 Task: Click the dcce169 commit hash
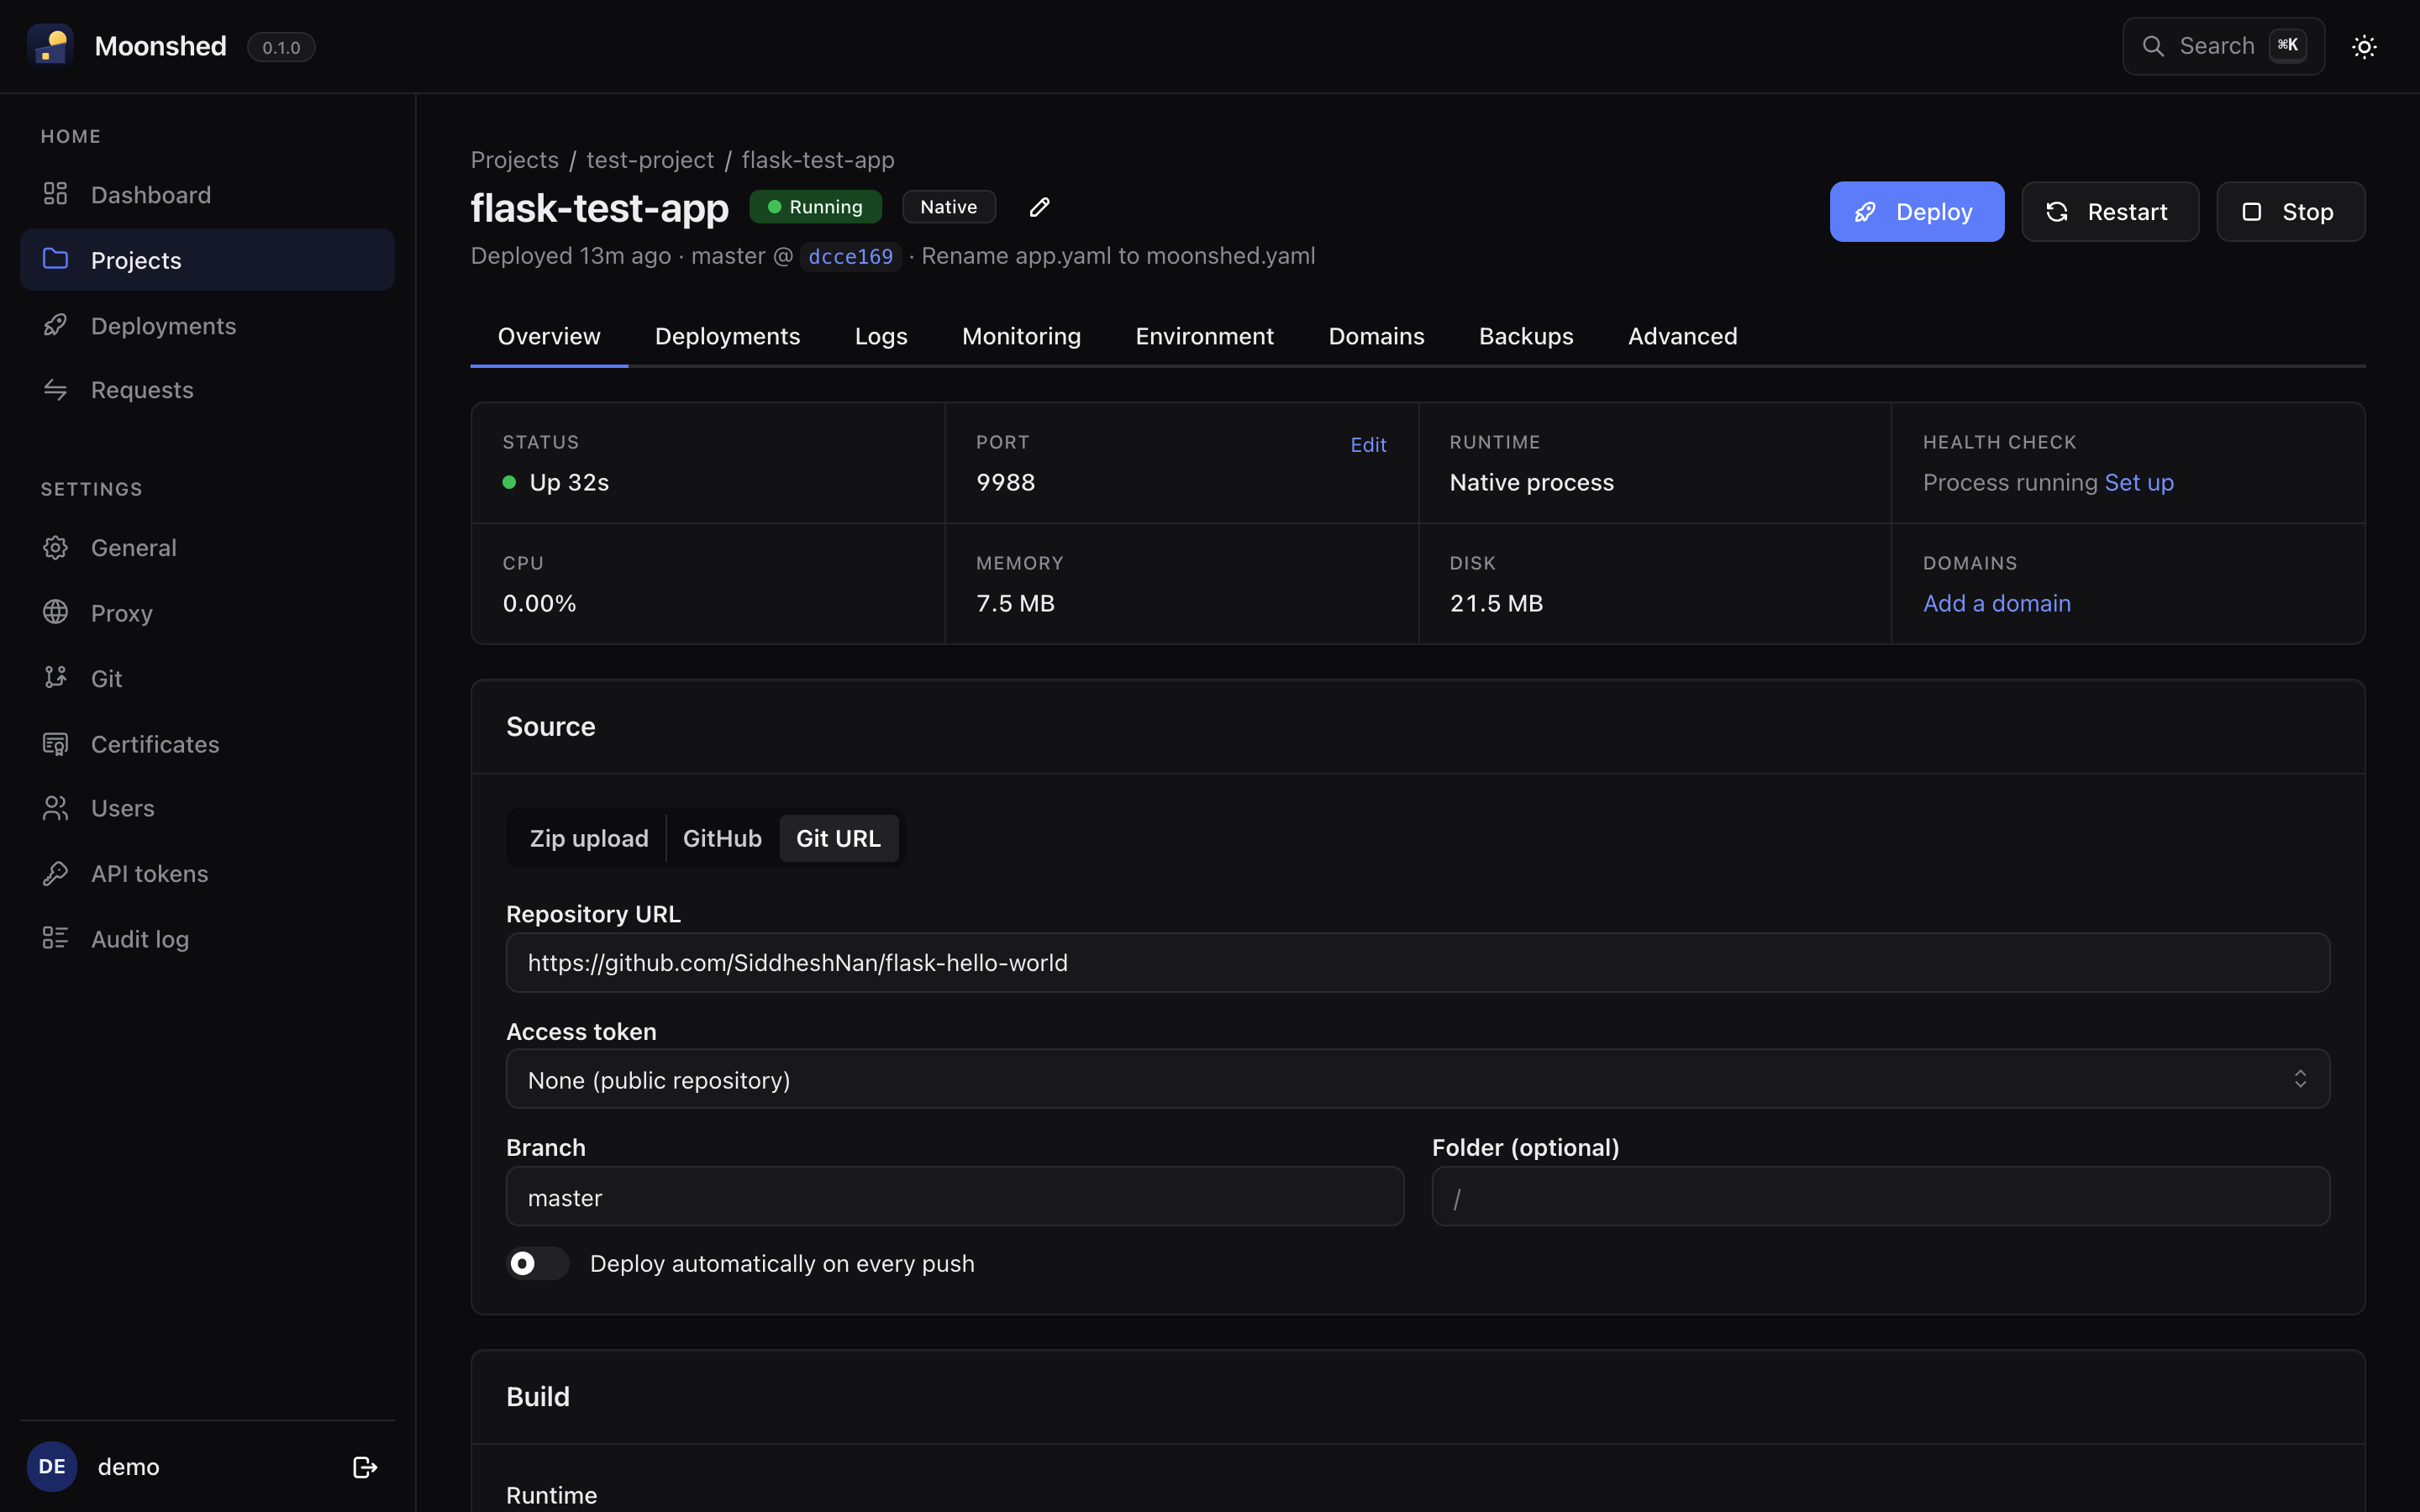(850, 256)
